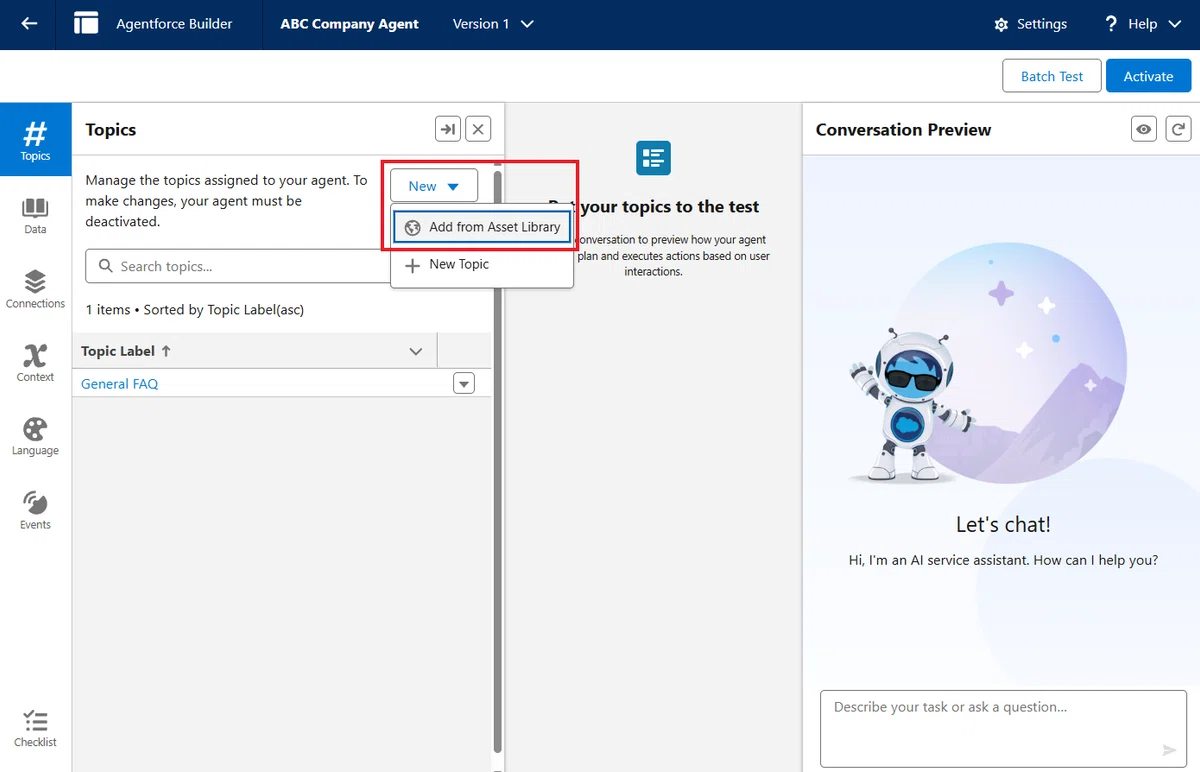Open the General FAQ row action dropdown

464,383
